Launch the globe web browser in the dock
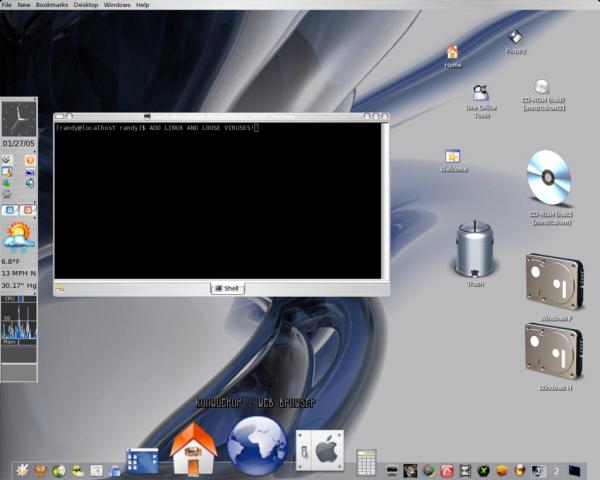This screenshot has height=480, width=600. click(257, 446)
